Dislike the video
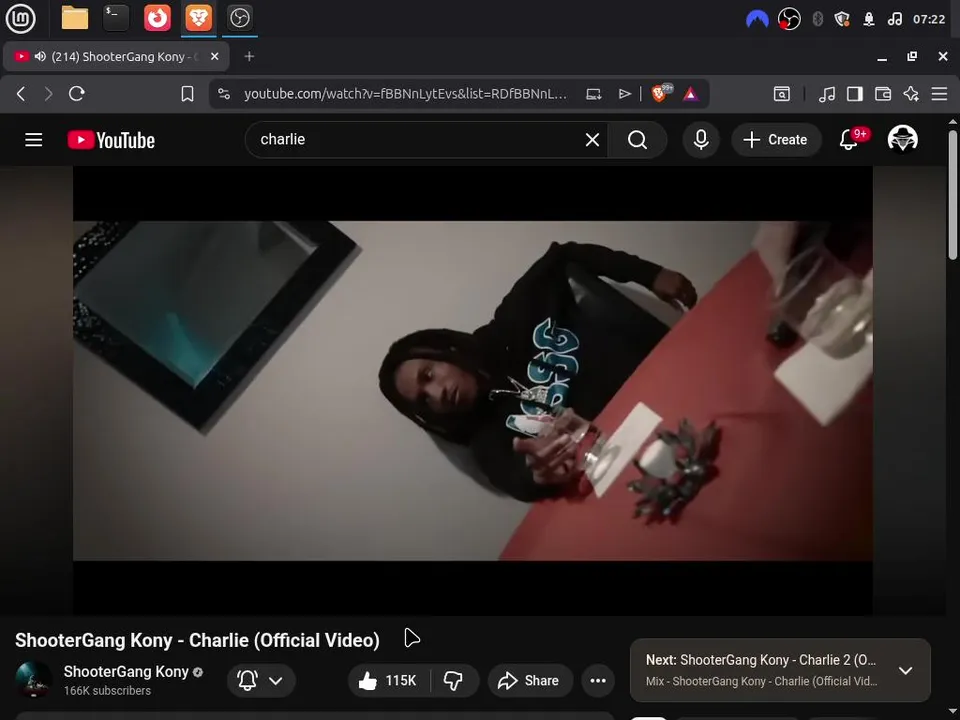 point(454,680)
